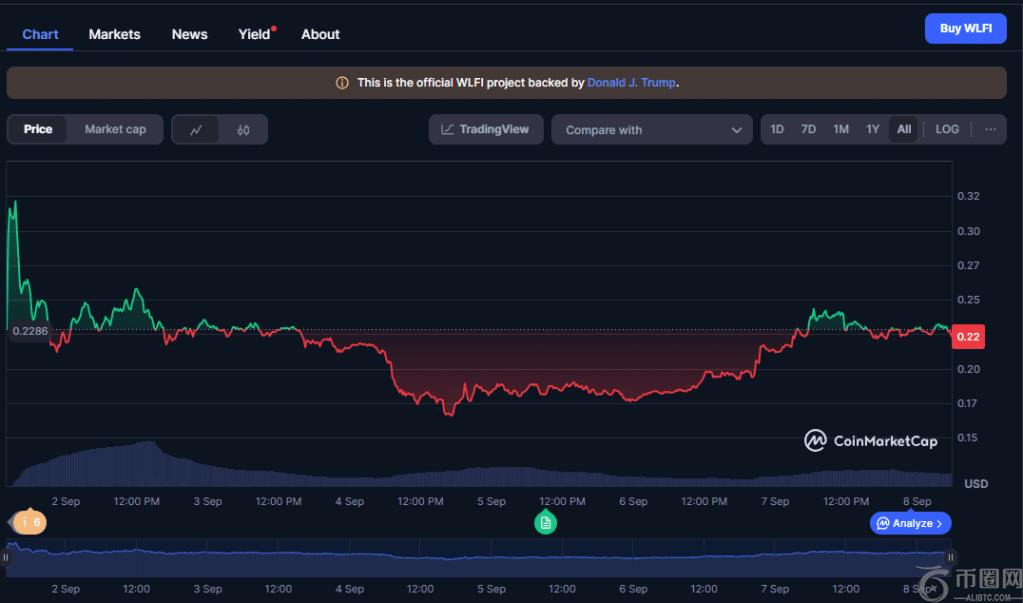Select the line chart type icon

(x=196, y=129)
